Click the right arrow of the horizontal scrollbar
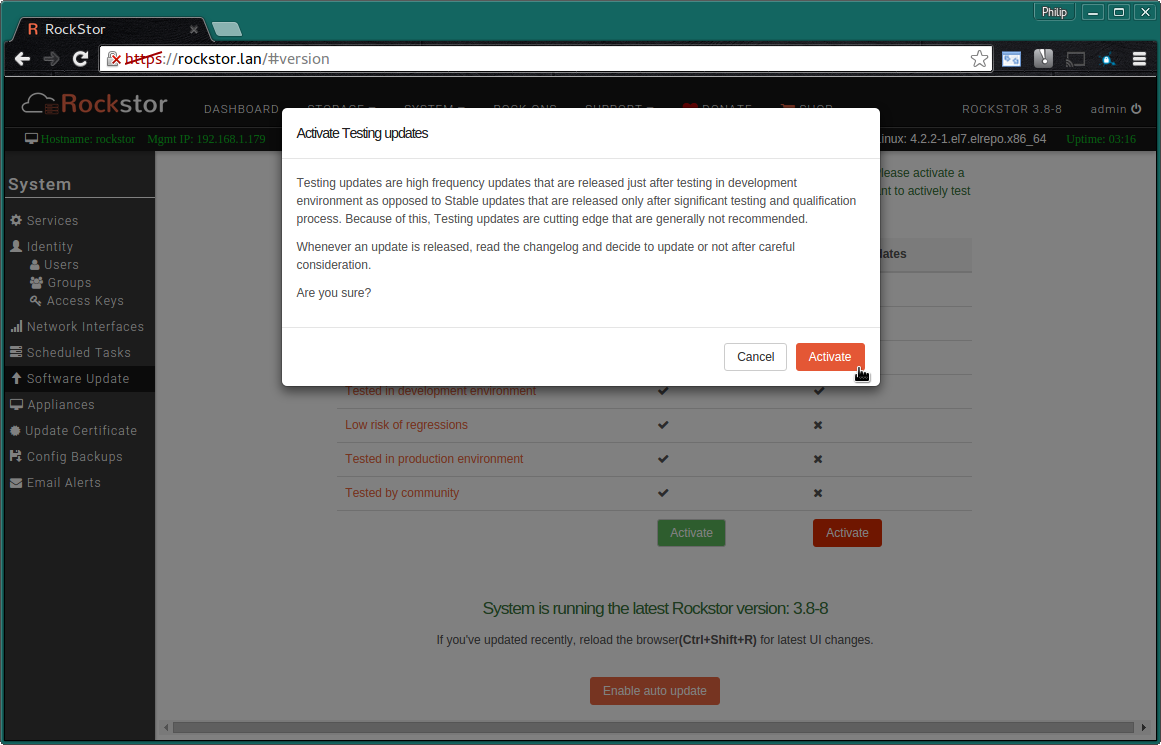Viewport: 1161px width, 745px height. pos(1143,727)
